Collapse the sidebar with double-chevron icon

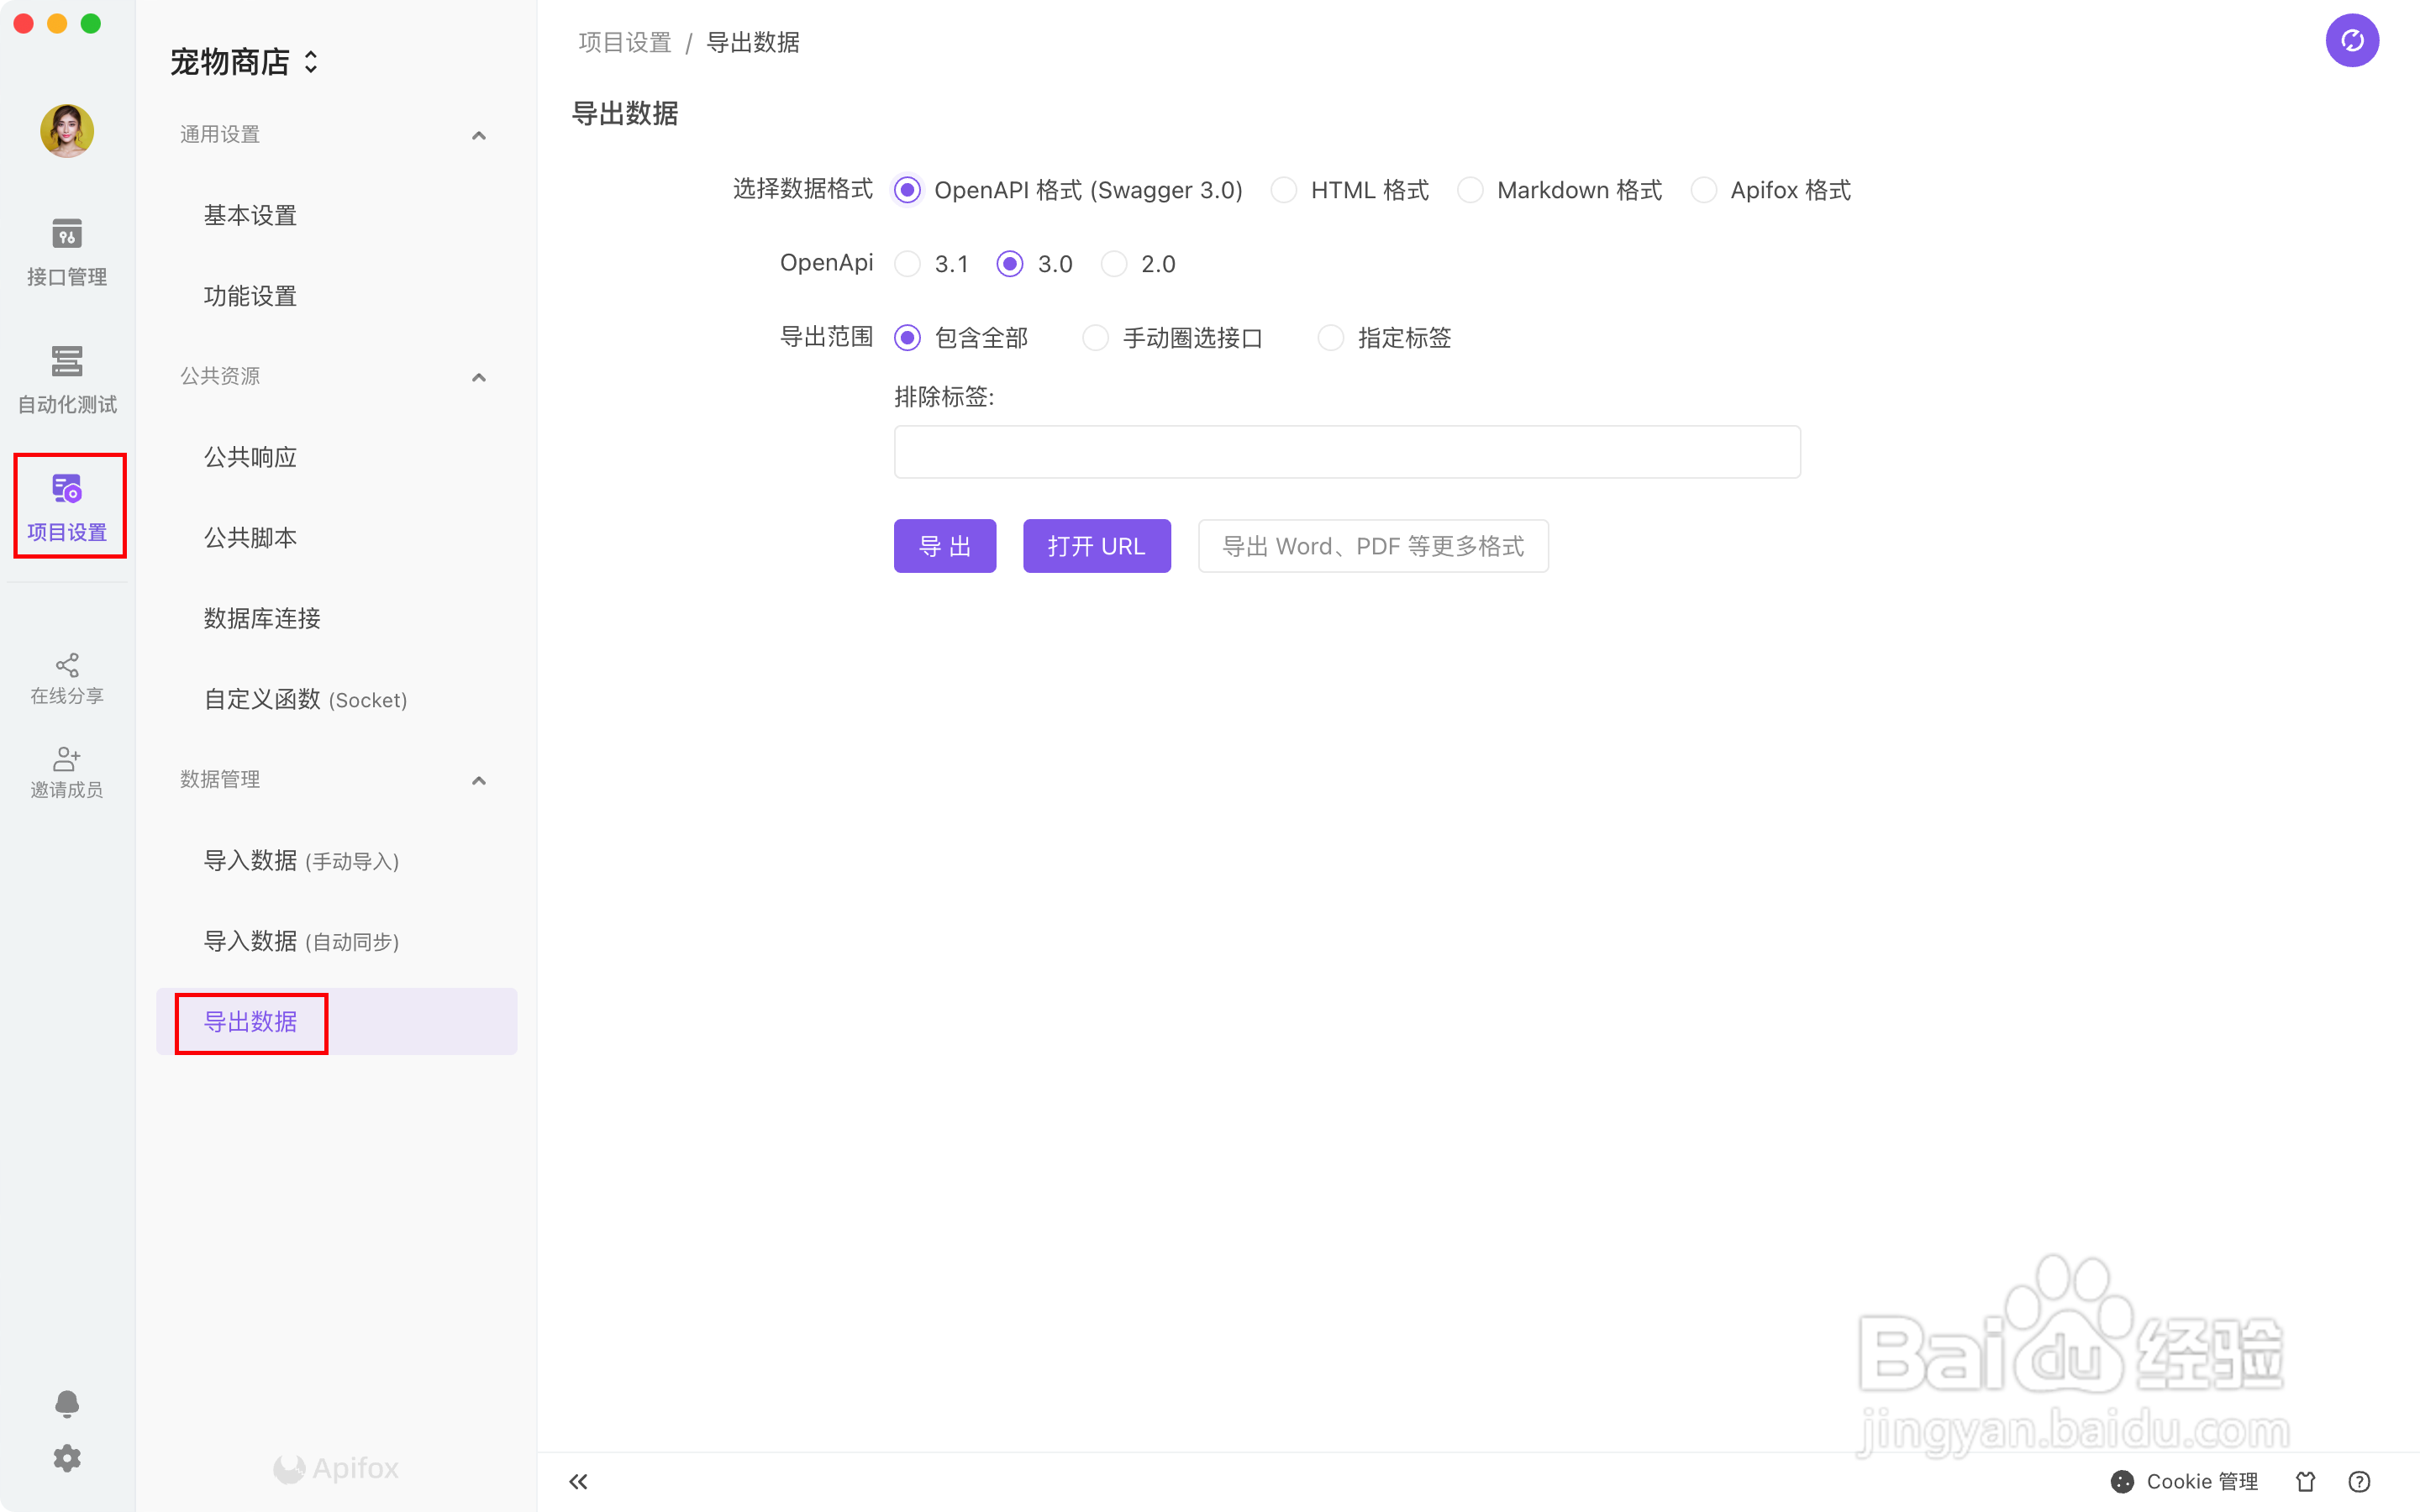tap(578, 1481)
